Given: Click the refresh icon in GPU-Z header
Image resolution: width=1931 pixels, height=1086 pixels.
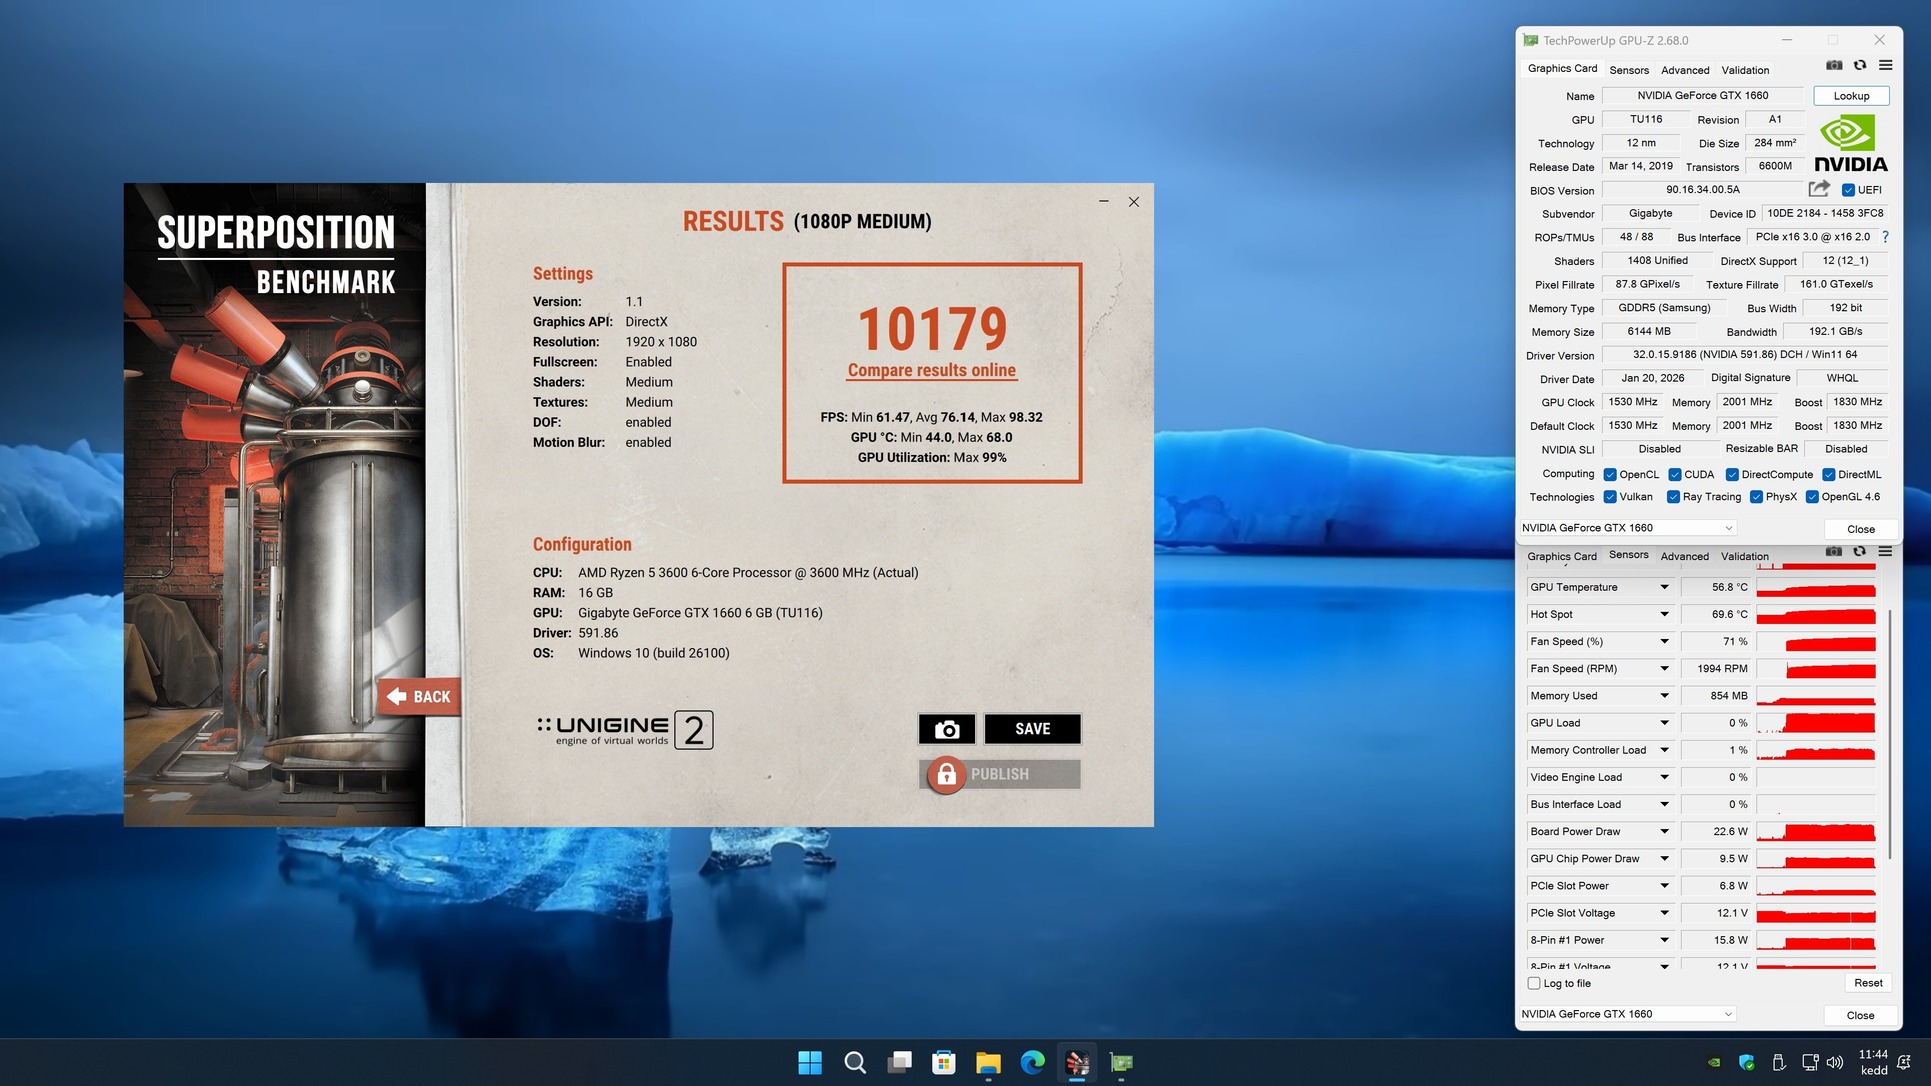Looking at the screenshot, I should (1860, 66).
